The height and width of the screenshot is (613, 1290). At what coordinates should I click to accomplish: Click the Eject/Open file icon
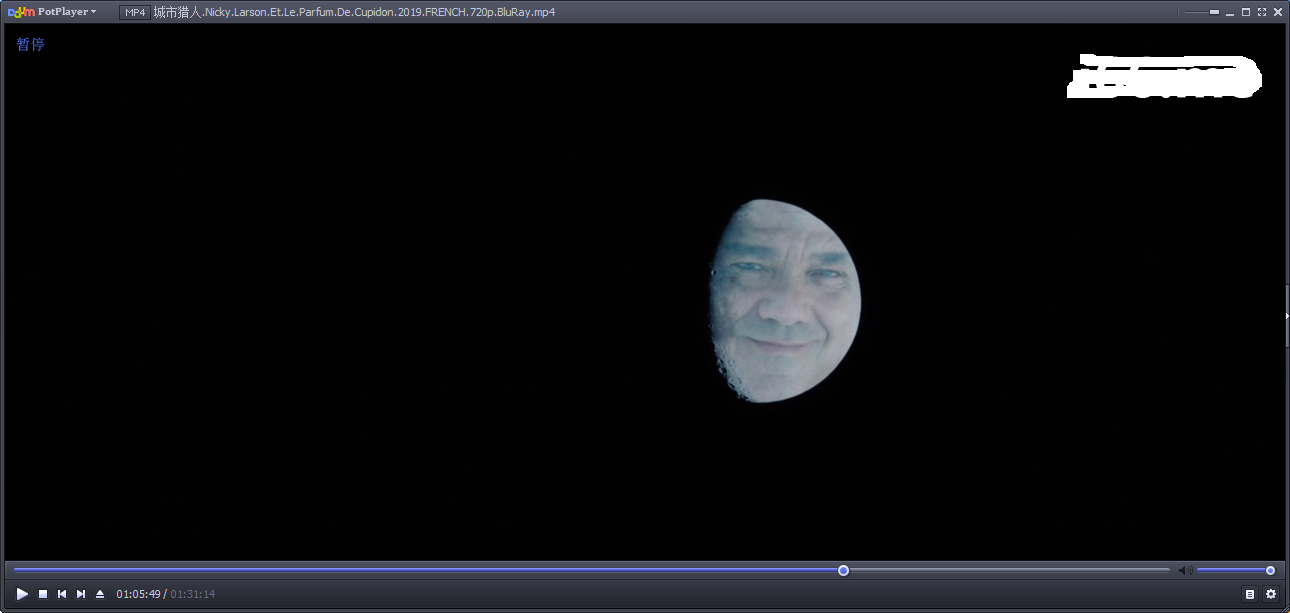tap(100, 594)
